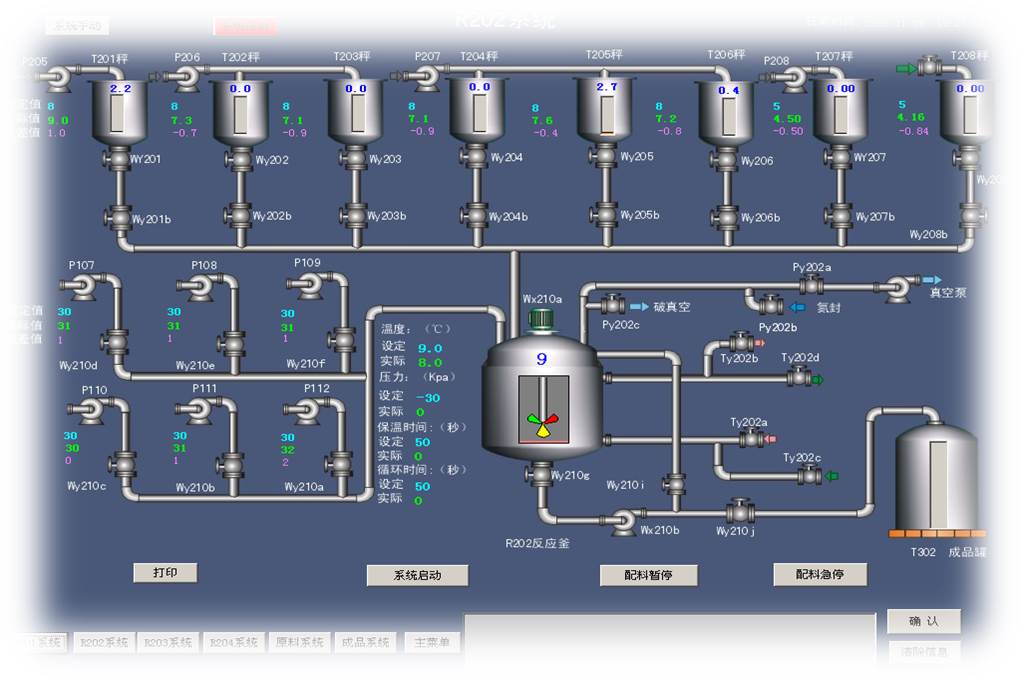Open the 主菜单 main menu tab
Screen dimensions: 1021x680
pos(431,643)
